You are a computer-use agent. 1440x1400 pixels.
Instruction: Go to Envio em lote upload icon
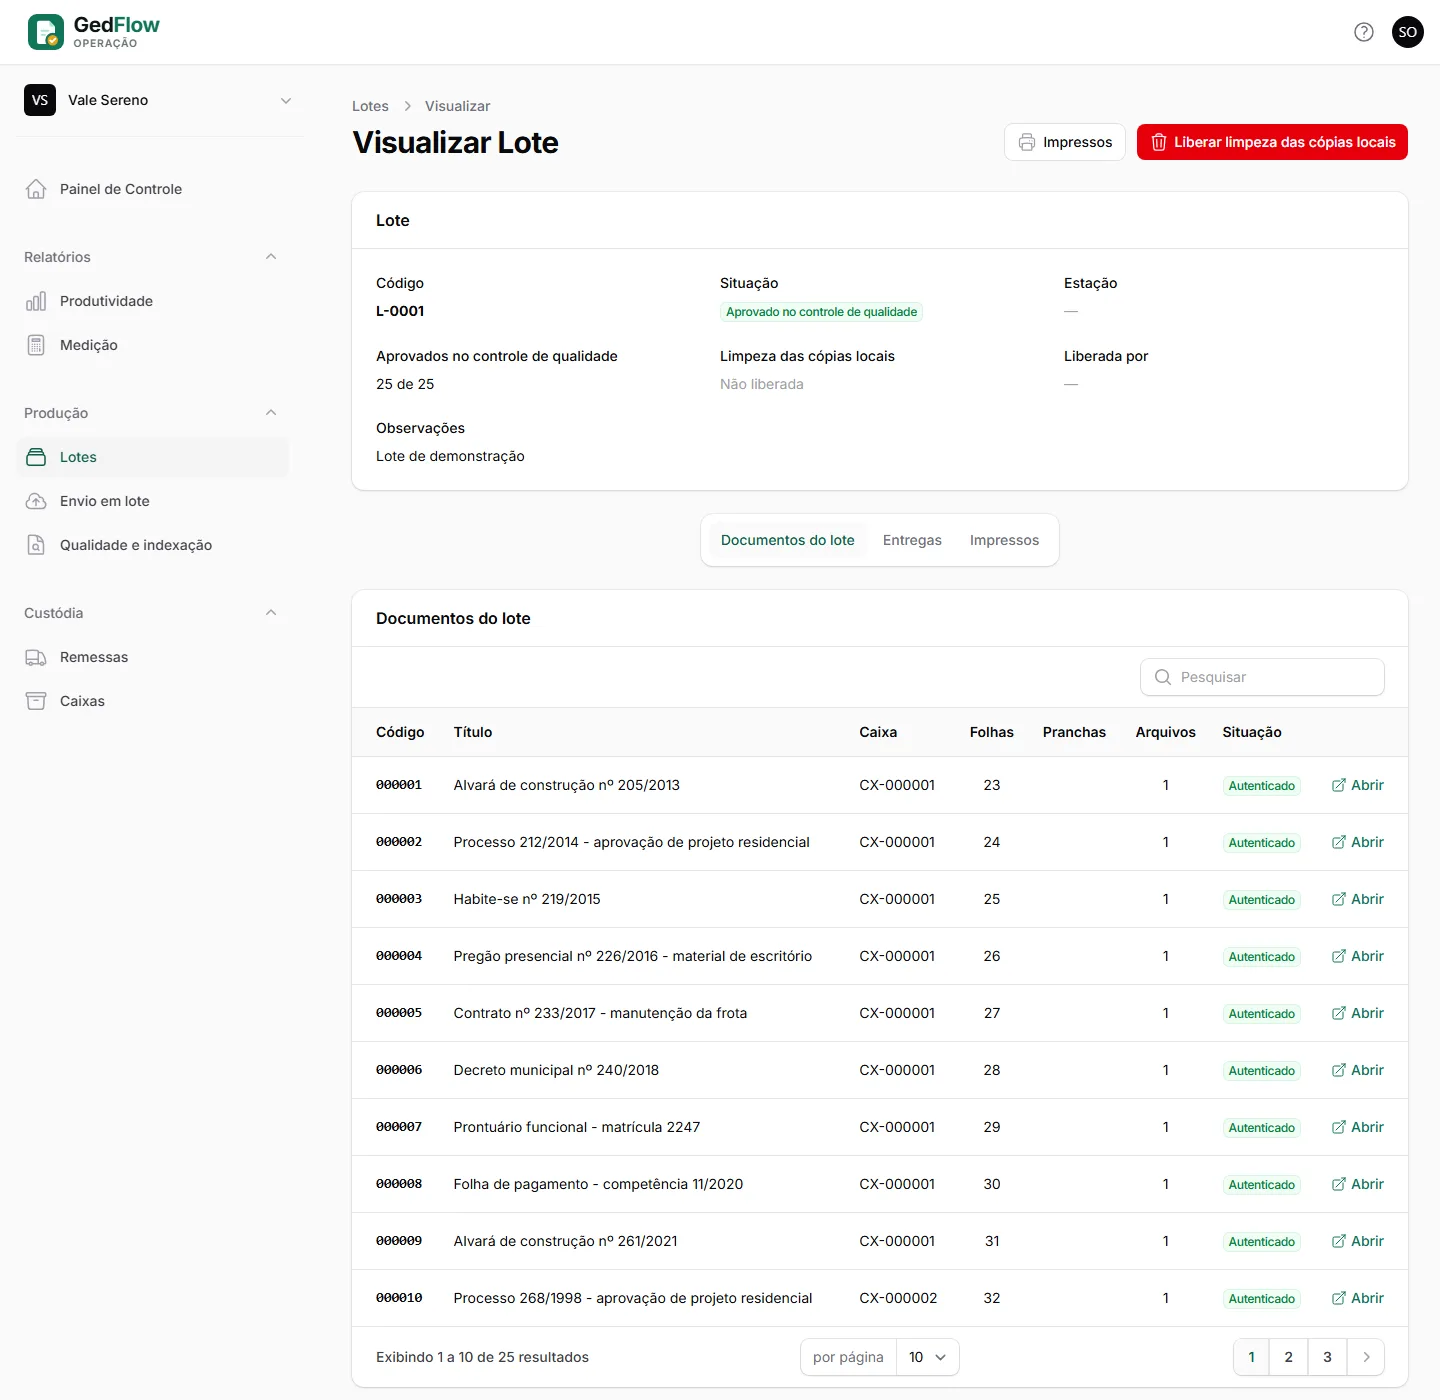pyautogui.click(x=36, y=501)
